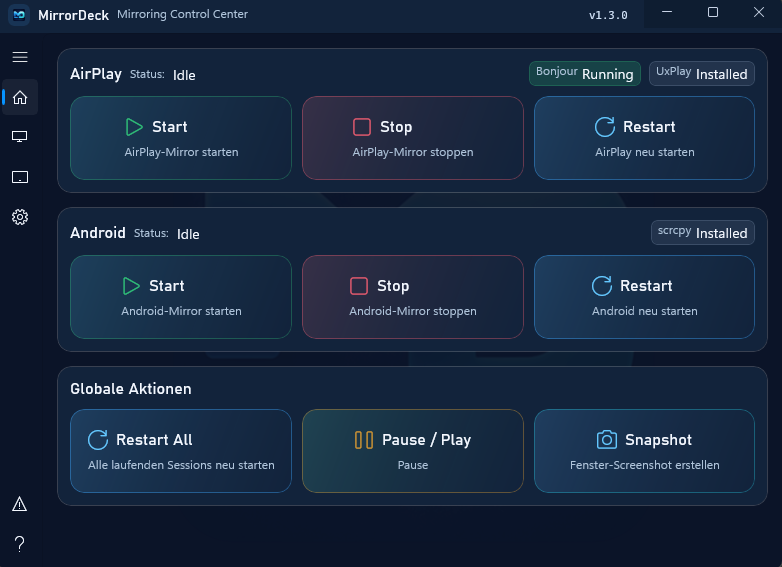Click the v1.3.0 version label
The height and width of the screenshot is (567, 782).
608,15
